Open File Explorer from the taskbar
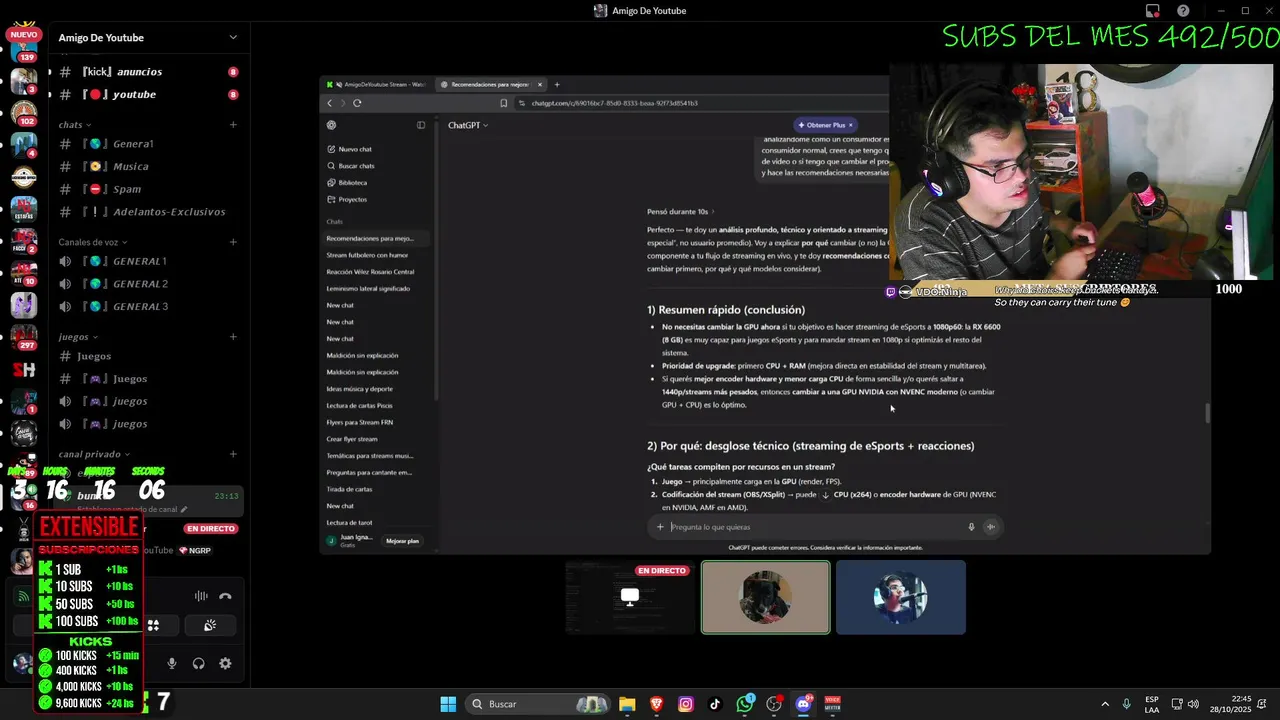 (627, 704)
